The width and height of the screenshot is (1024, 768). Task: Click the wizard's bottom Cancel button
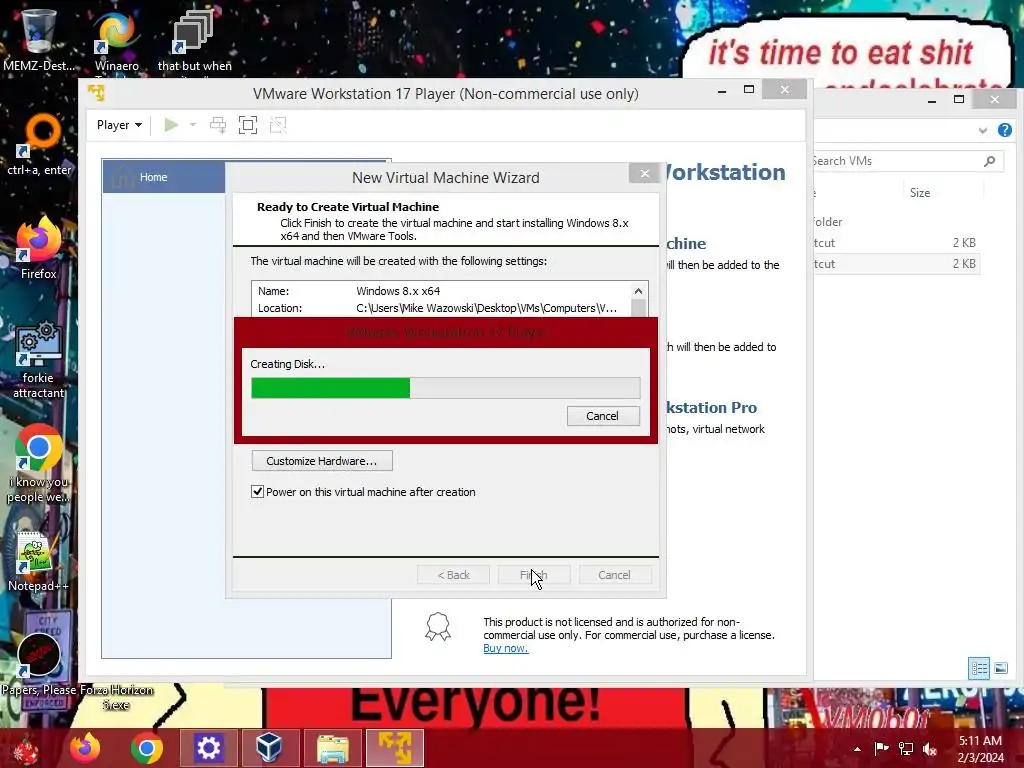click(615, 575)
